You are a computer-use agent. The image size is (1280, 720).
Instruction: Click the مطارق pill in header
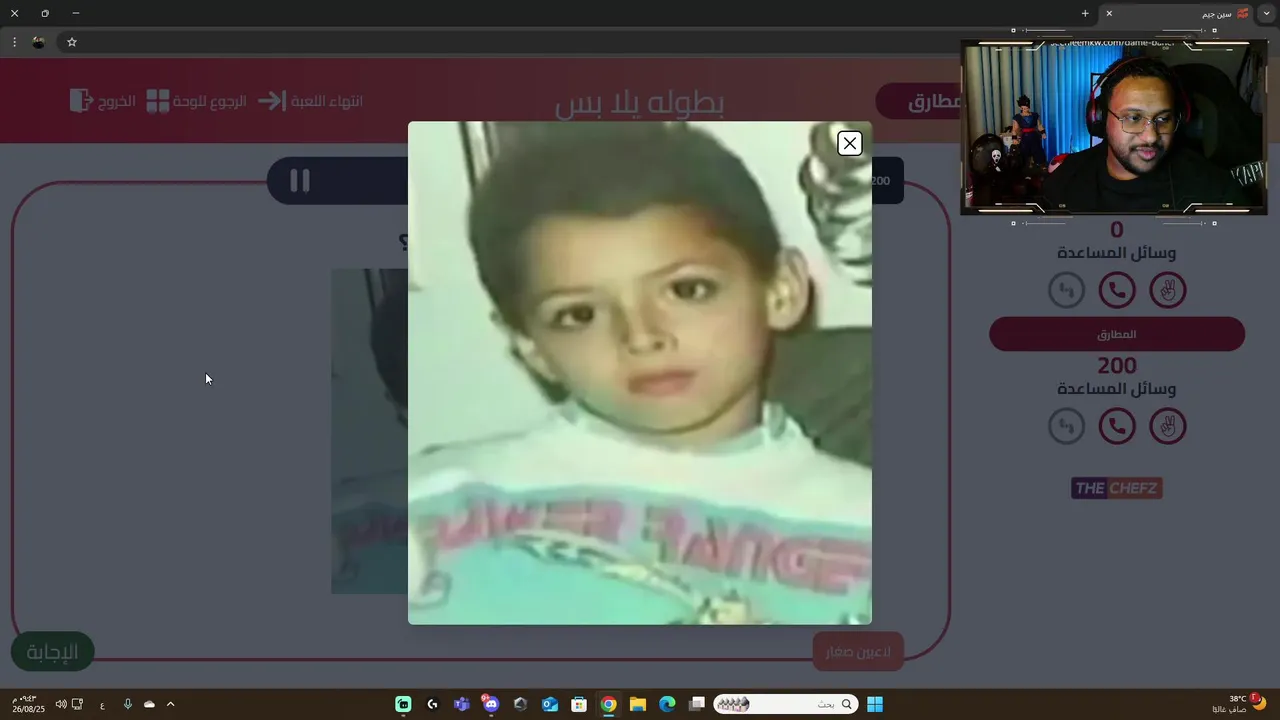pos(920,101)
